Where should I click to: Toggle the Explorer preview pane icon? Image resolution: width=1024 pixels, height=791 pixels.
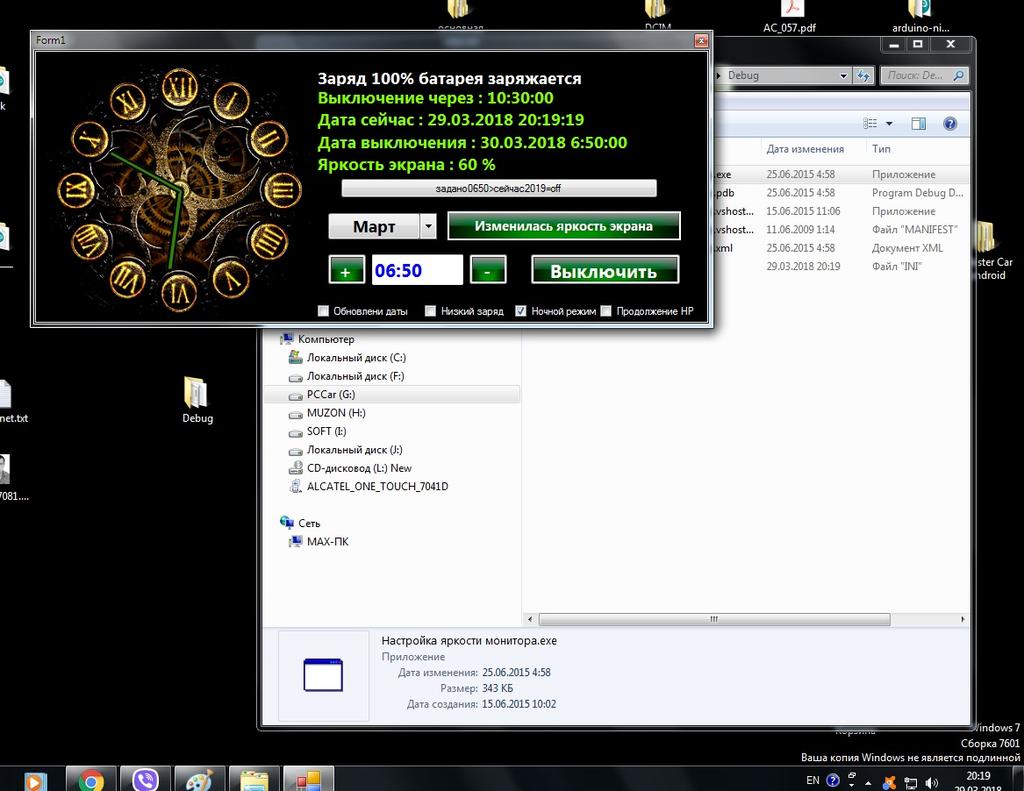918,124
